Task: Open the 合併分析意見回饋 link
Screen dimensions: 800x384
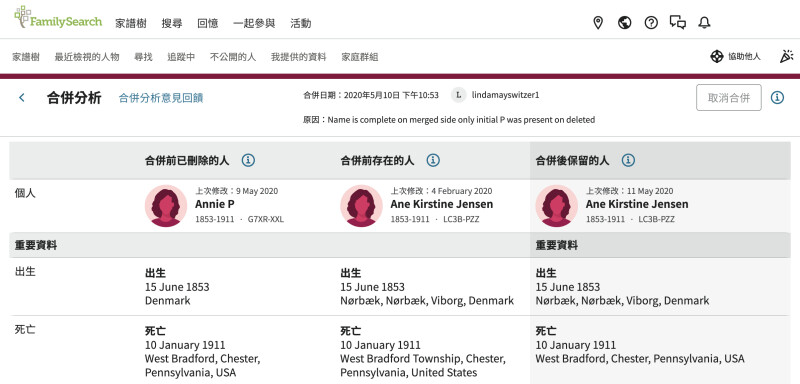Action: (x=161, y=98)
